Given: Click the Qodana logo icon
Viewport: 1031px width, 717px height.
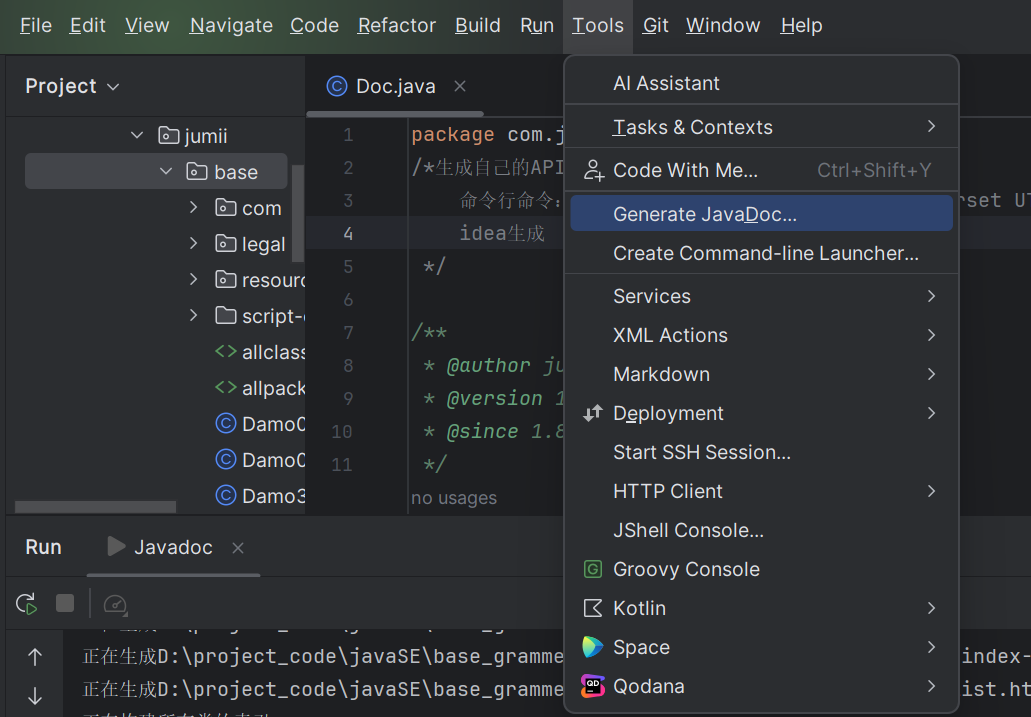Looking at the screenshot, I should click(593, 686).
